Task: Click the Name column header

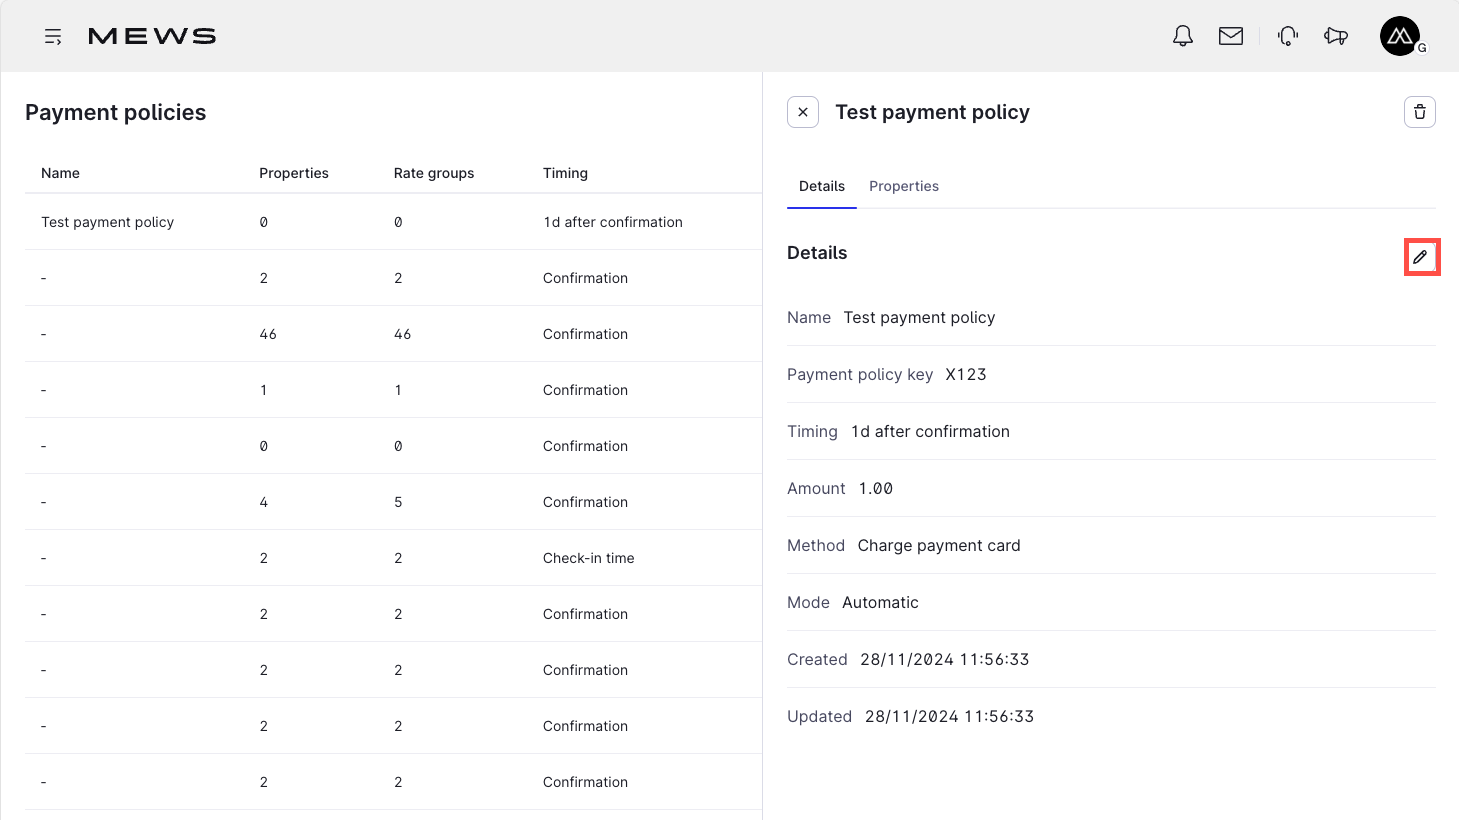Action: (60, 173)
